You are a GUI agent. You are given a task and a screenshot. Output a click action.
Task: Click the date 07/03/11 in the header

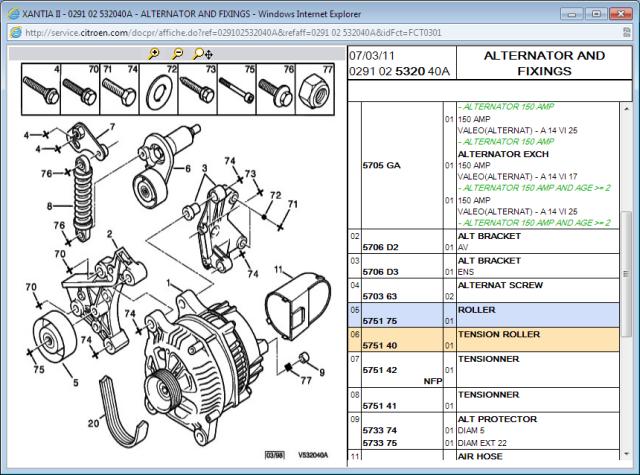[372, 56]
